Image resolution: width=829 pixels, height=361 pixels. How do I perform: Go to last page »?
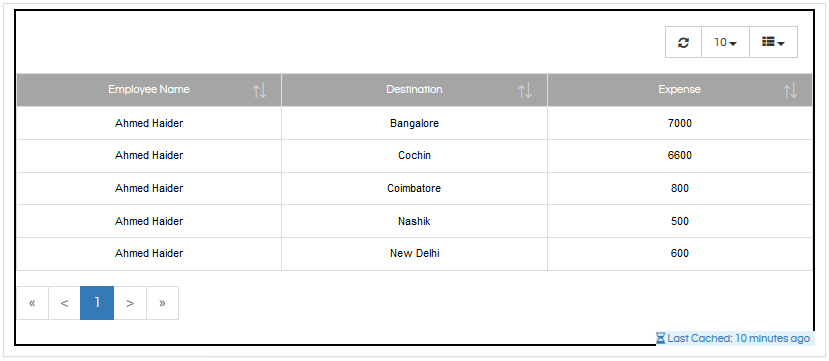point(162,303)
